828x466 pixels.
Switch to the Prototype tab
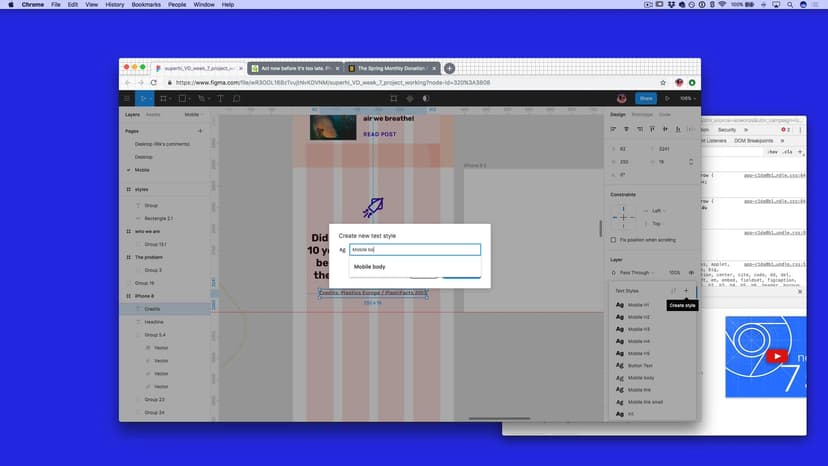[x=642, y=115]
